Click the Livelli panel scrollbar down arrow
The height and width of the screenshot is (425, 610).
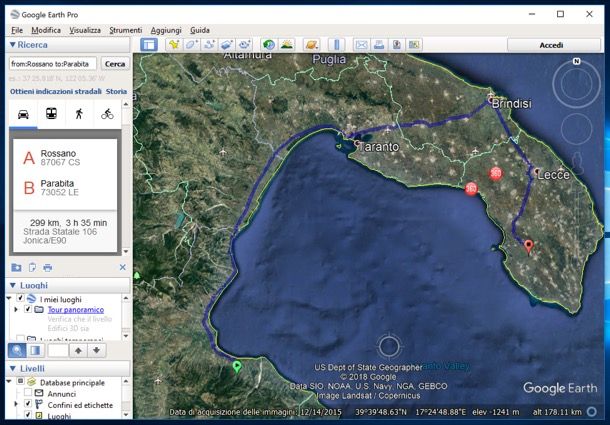(x=126, y=414)
